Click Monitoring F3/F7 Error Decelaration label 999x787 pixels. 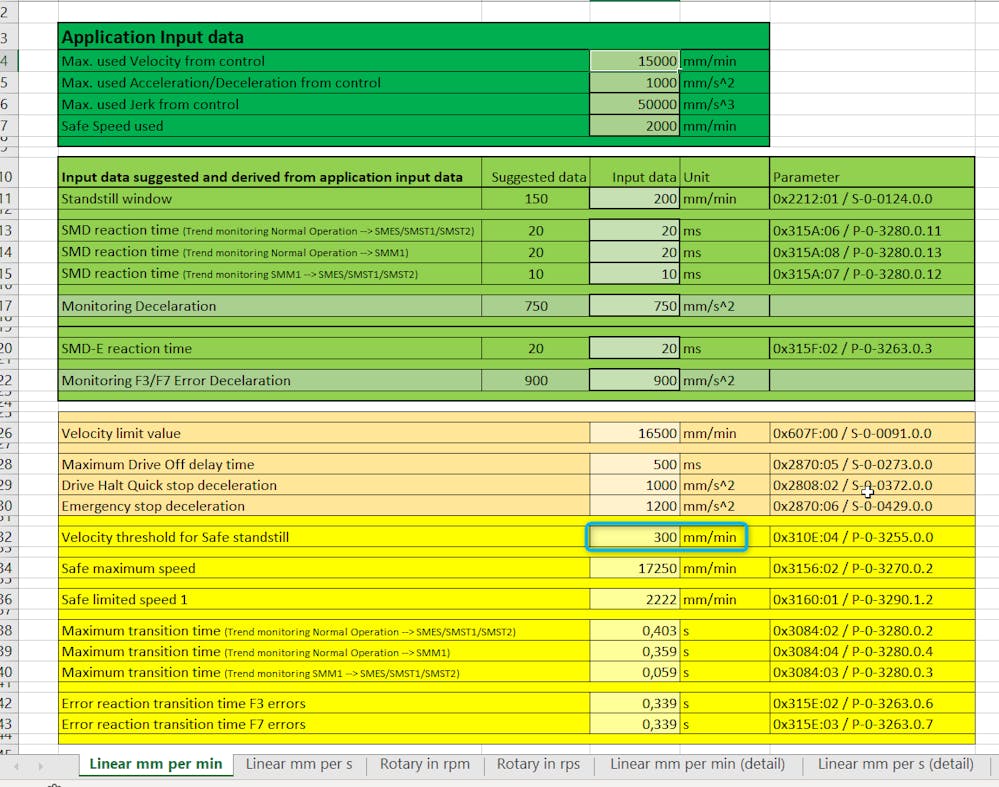coord(176,380)
